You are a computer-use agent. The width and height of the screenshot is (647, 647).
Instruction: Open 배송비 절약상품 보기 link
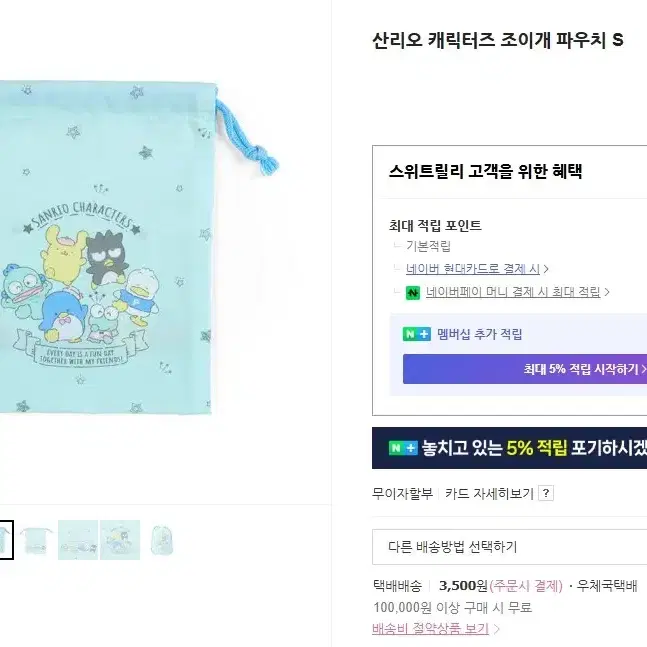(430, 629)
